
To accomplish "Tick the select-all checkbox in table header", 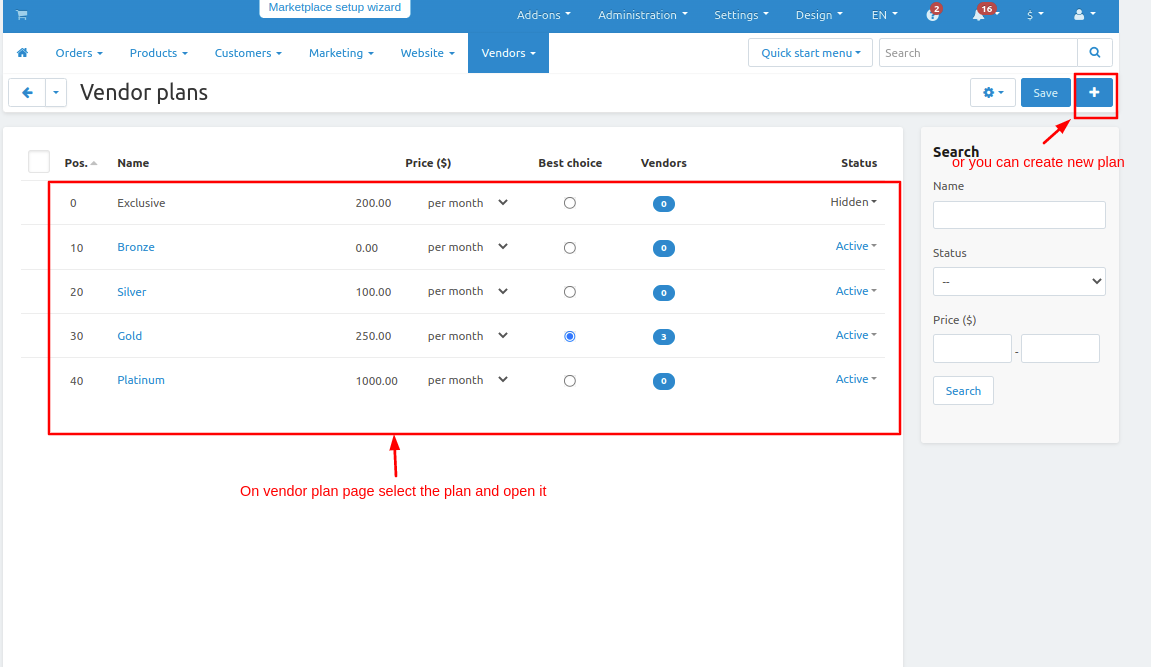I will [39, 162].
